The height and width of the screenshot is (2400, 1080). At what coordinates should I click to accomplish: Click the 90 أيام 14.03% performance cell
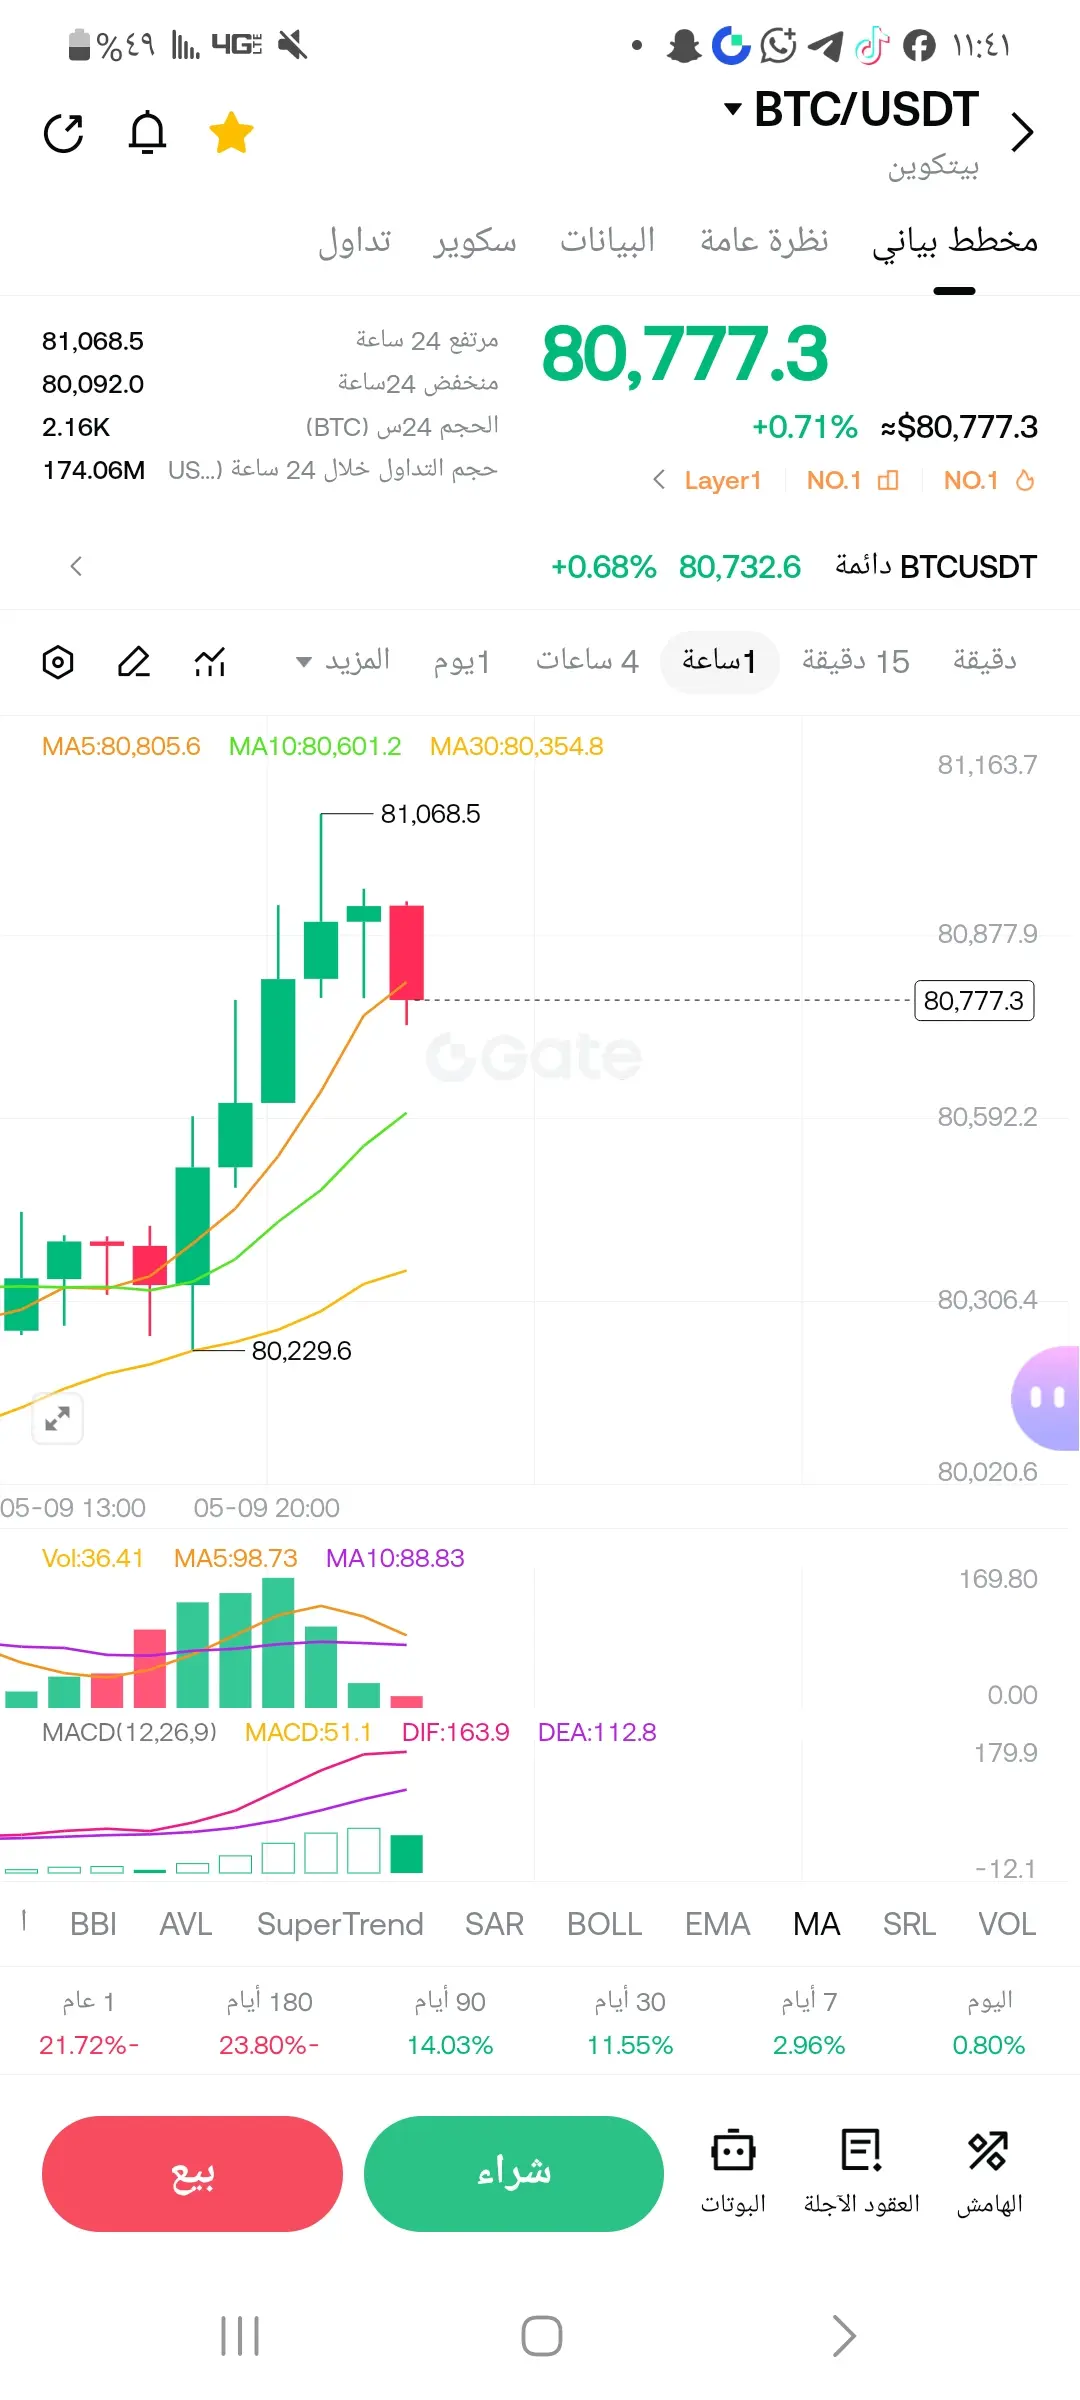(450, 2023)
